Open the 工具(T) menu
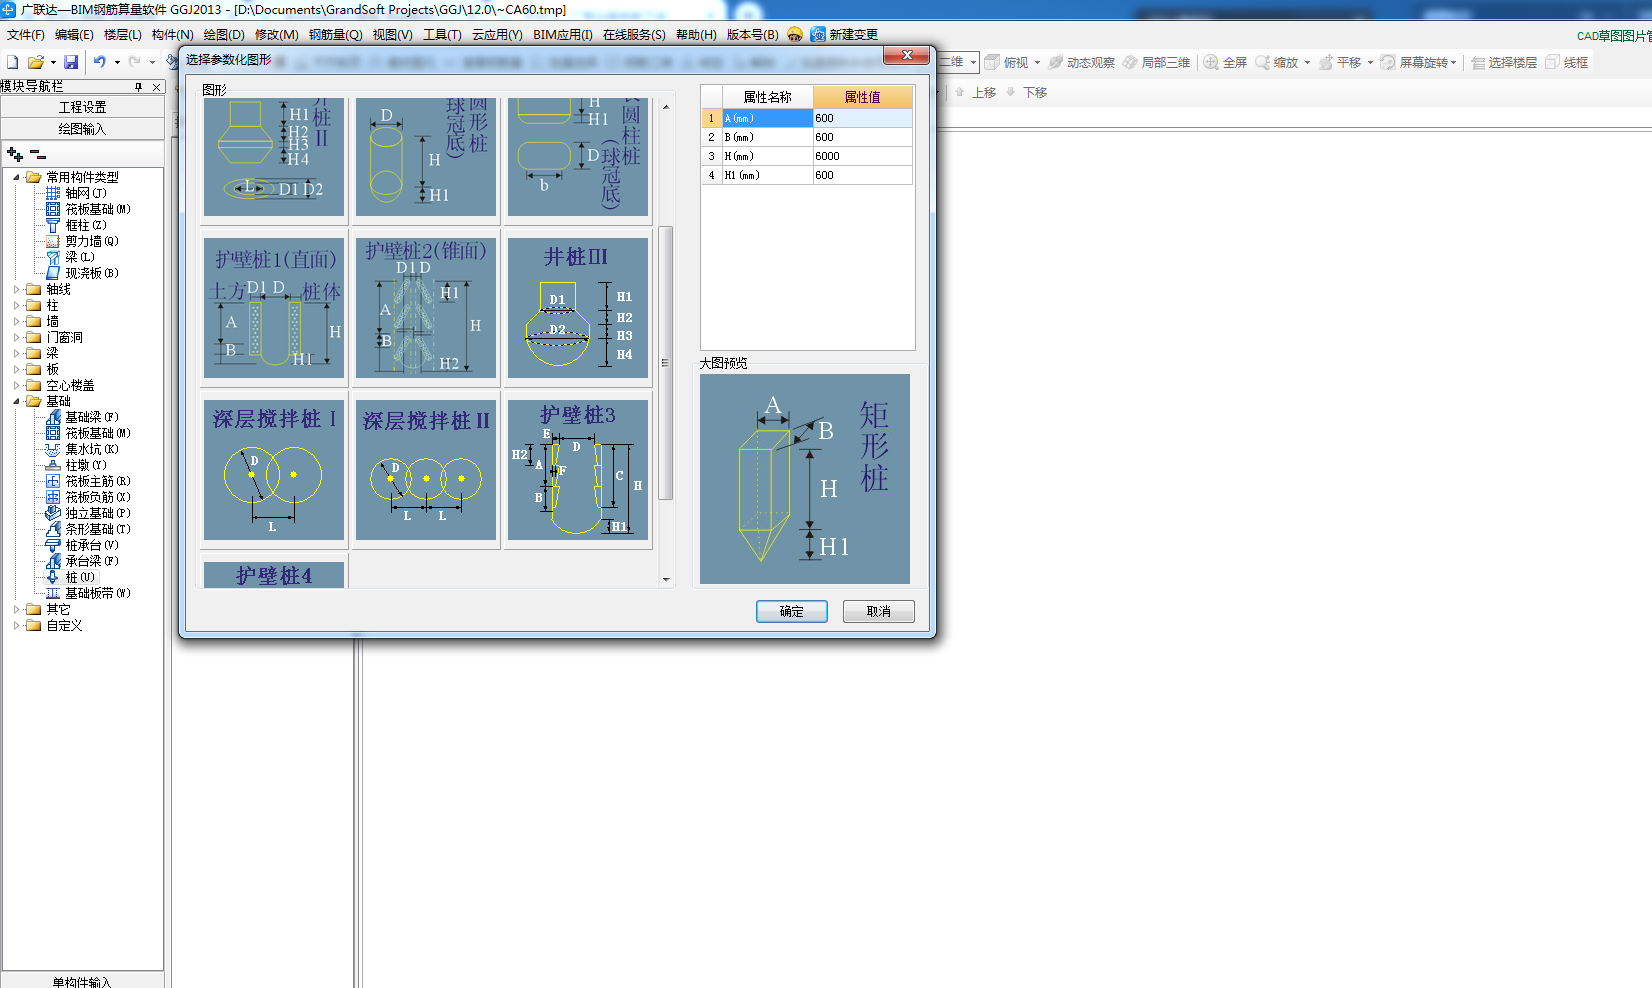The width and height of the screenshot is (1652, 988). click(442, 34)
